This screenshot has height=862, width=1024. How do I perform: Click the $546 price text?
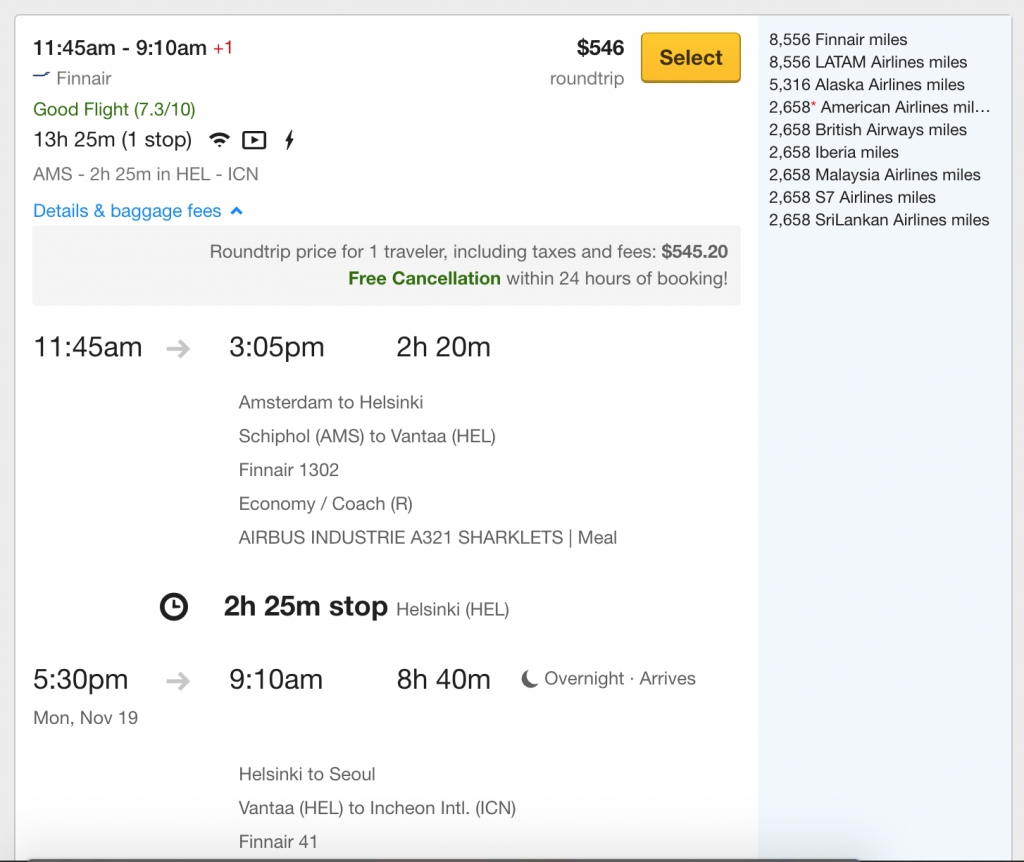tap(600, 48)
